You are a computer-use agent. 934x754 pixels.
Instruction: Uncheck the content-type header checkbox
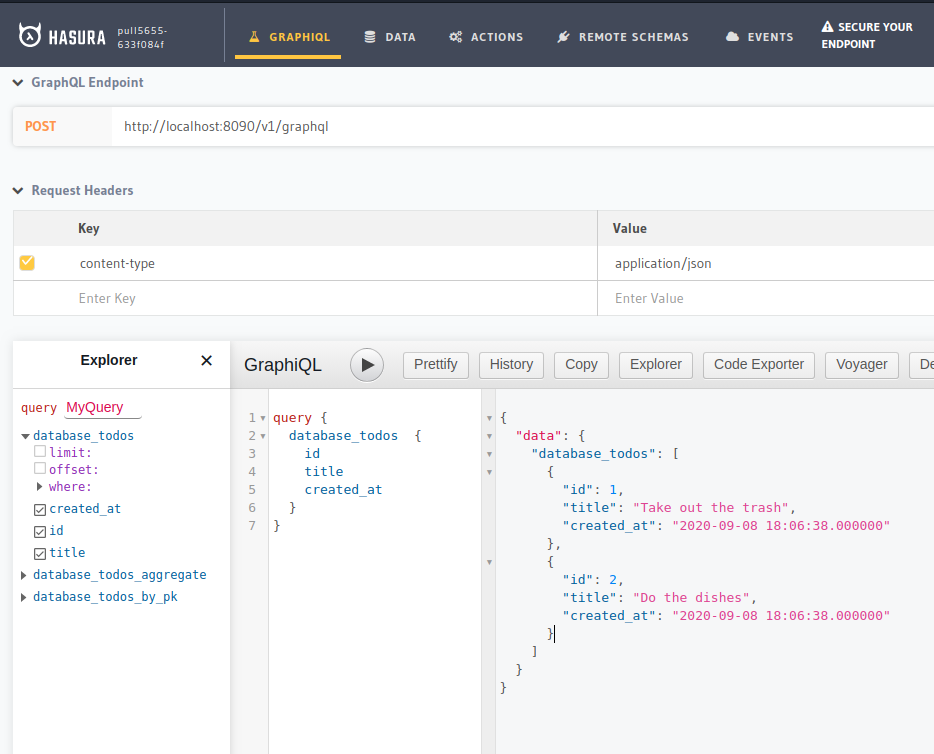pyautogui.click(x=27, y=263)
